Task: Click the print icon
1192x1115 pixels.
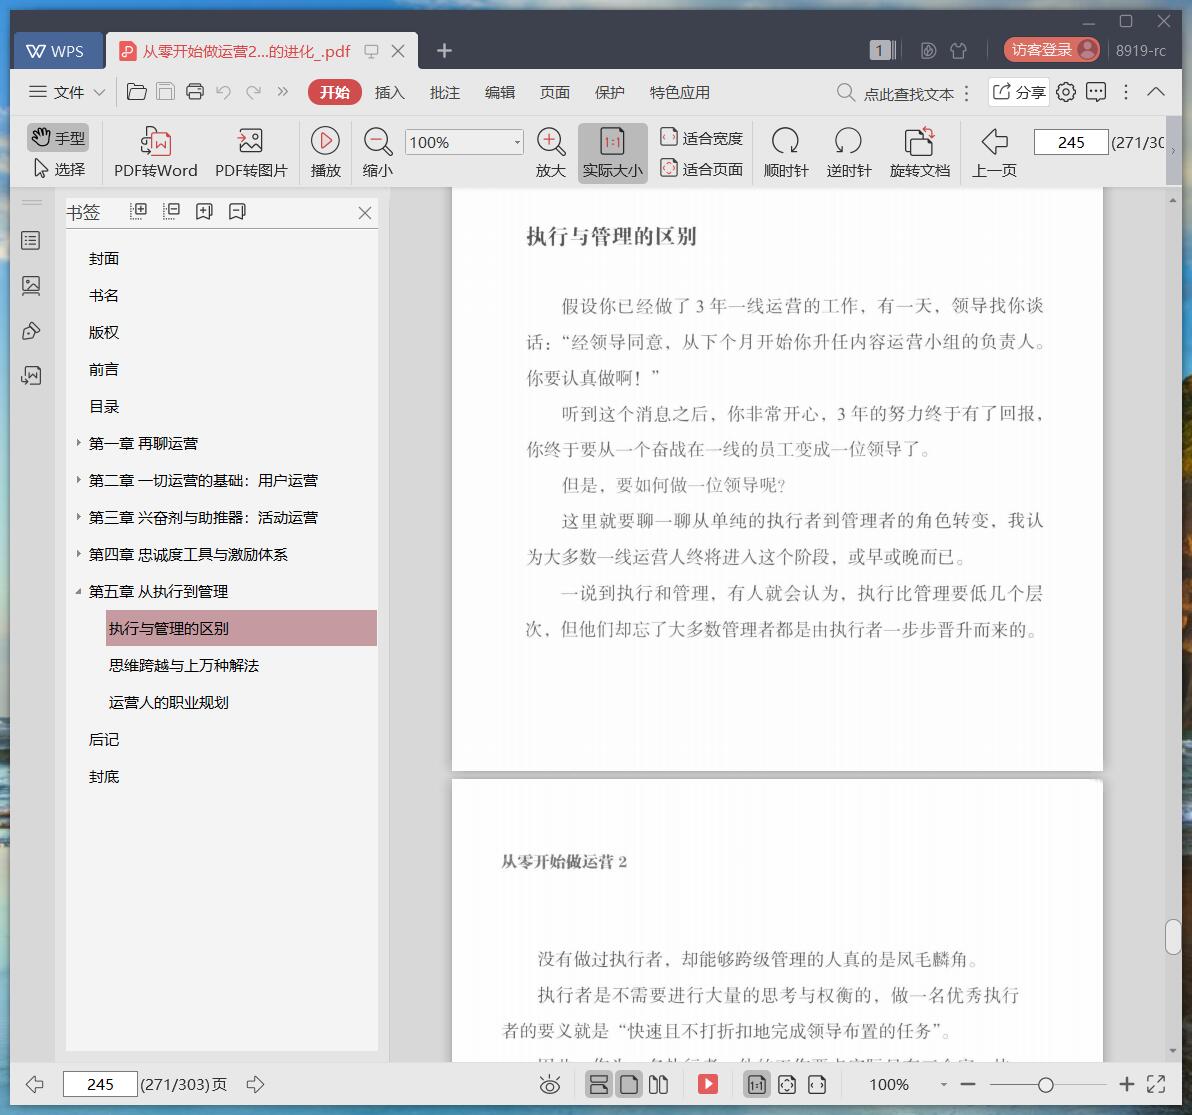Action: [195, 92]
